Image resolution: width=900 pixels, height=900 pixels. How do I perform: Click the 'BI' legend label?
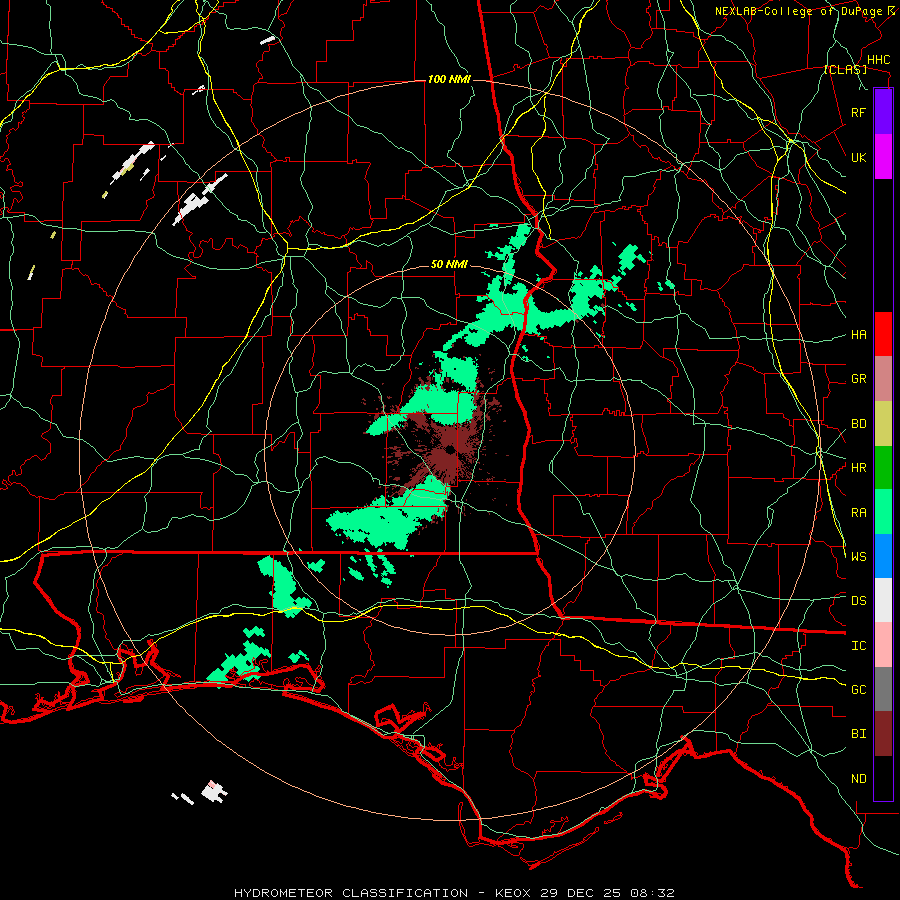tap(858, 734)
